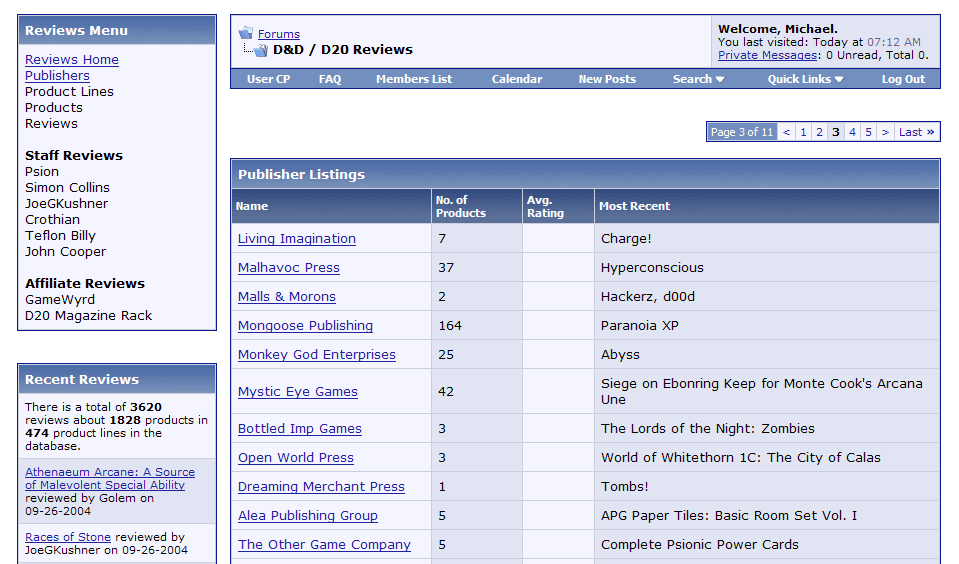Viewport: 959px width, 564px height.
Task: Click 'Page 3 of 11' pagination label
Action: coord(742,132)
